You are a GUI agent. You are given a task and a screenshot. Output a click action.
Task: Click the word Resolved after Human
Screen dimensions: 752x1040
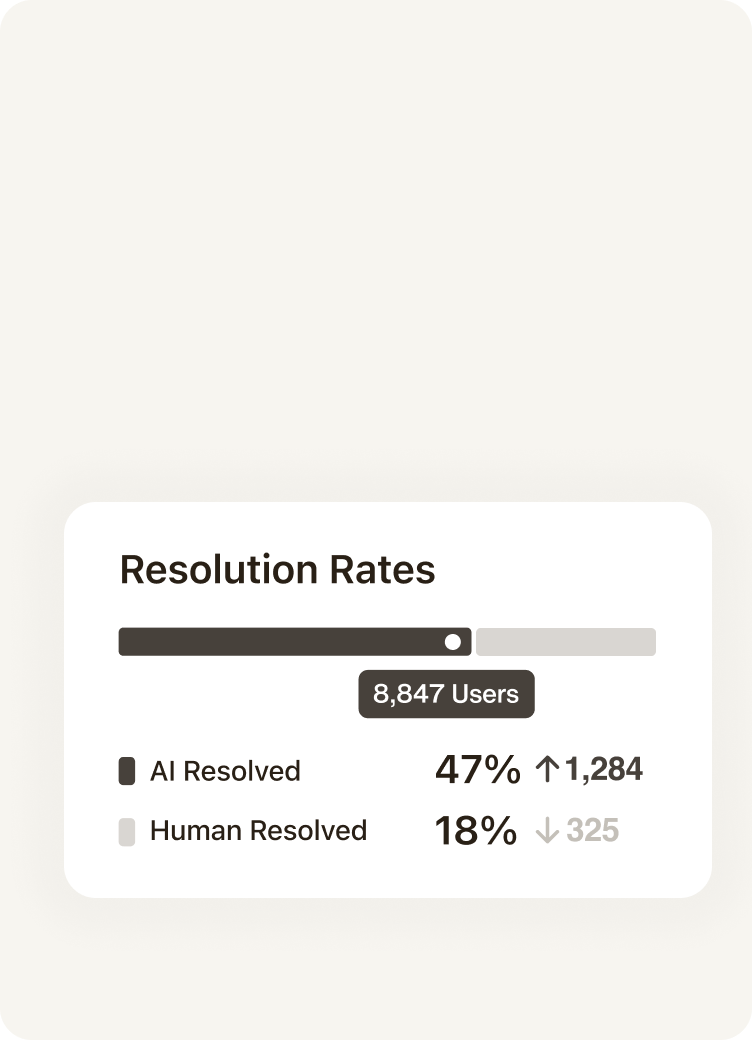[x=308, y=830]
